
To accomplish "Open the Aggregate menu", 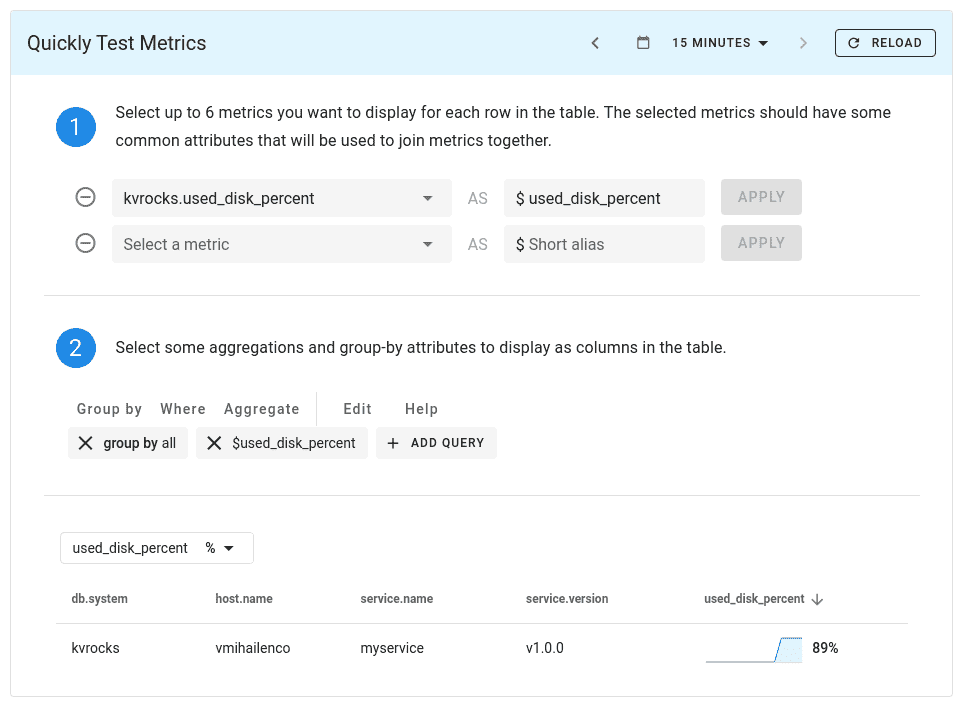I will click(262, 409).
